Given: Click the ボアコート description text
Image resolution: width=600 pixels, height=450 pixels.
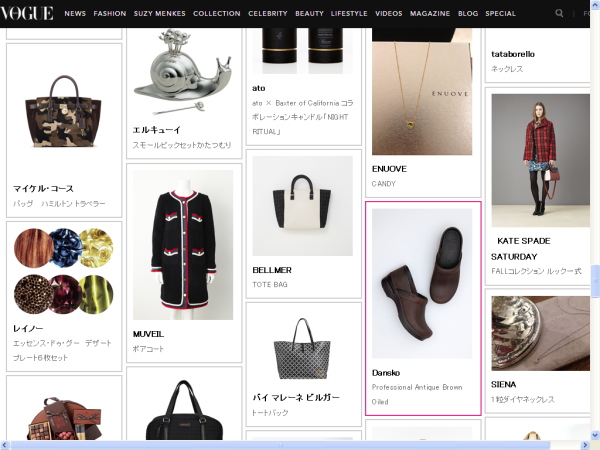Looking at the screenshot, I should click(148, 349).
